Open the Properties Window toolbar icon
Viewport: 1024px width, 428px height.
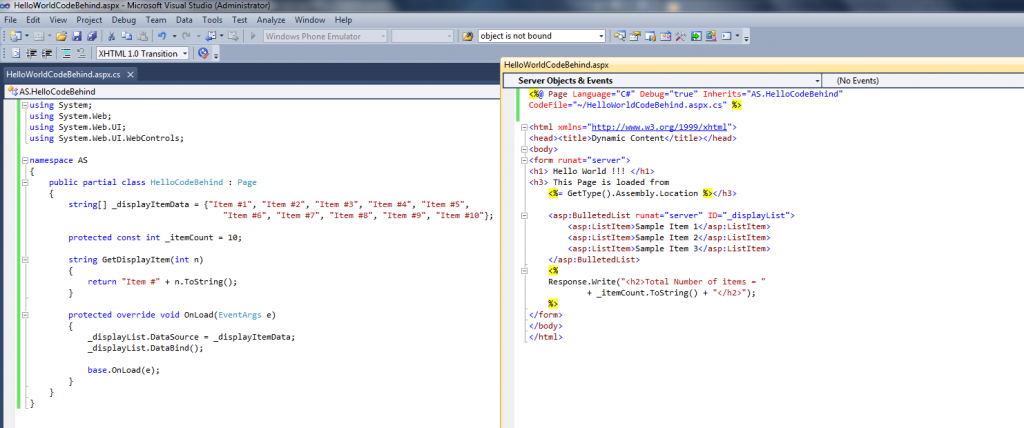[635, 36]
